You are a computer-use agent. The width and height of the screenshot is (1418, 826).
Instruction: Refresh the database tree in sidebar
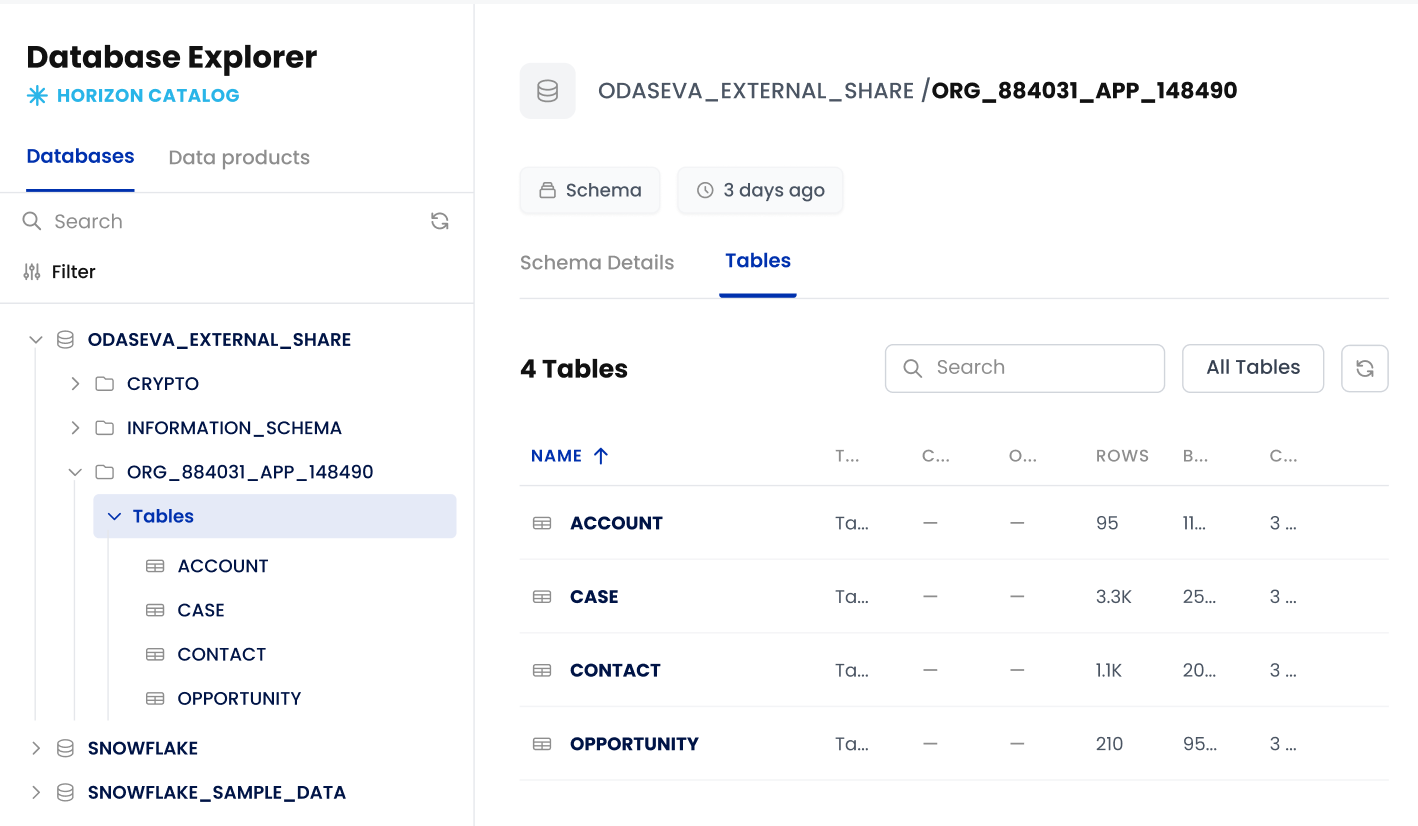pyautogui.click(x=439, y=221)
